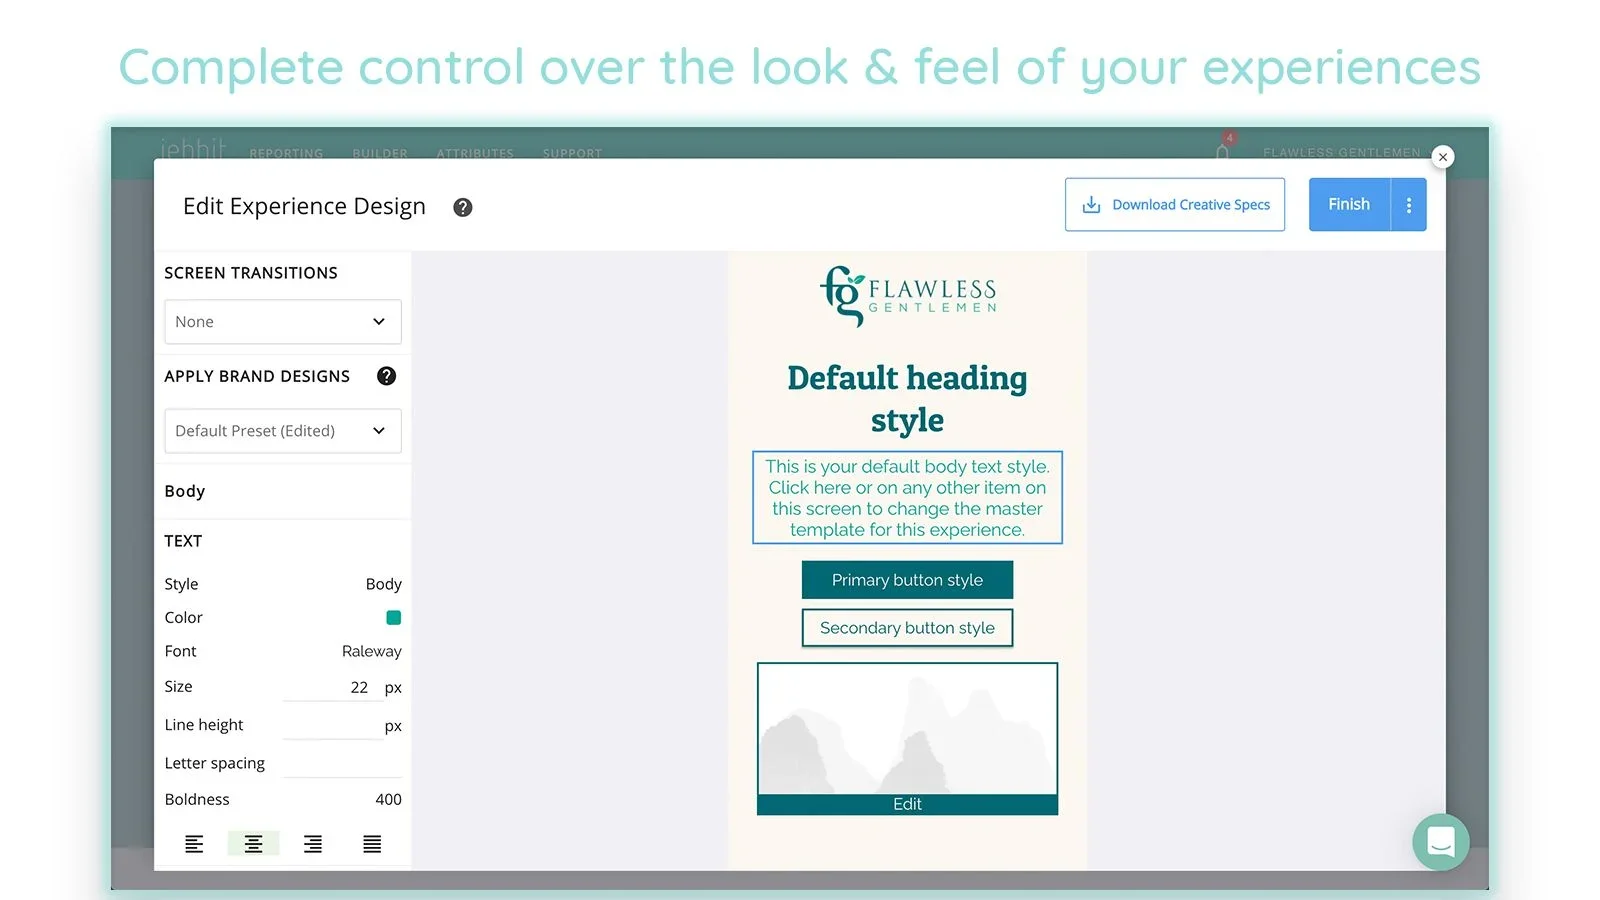Screen dimensions: 1600x900
Task: Set text alignment to left
Action: (194, 844)
